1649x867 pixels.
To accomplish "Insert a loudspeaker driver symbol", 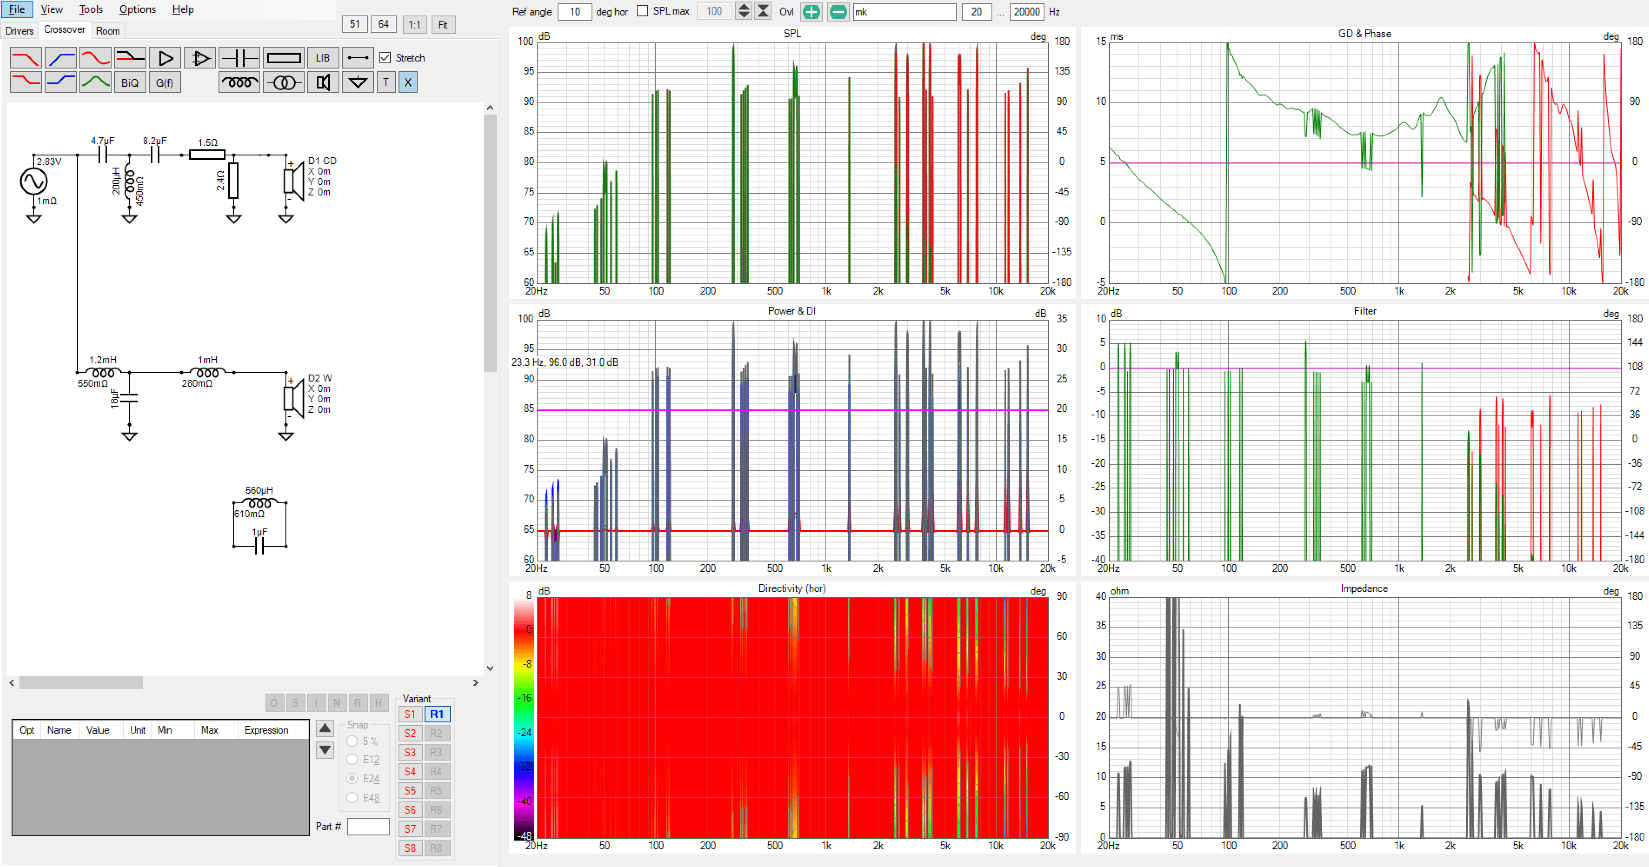I will tap(323, 82).
